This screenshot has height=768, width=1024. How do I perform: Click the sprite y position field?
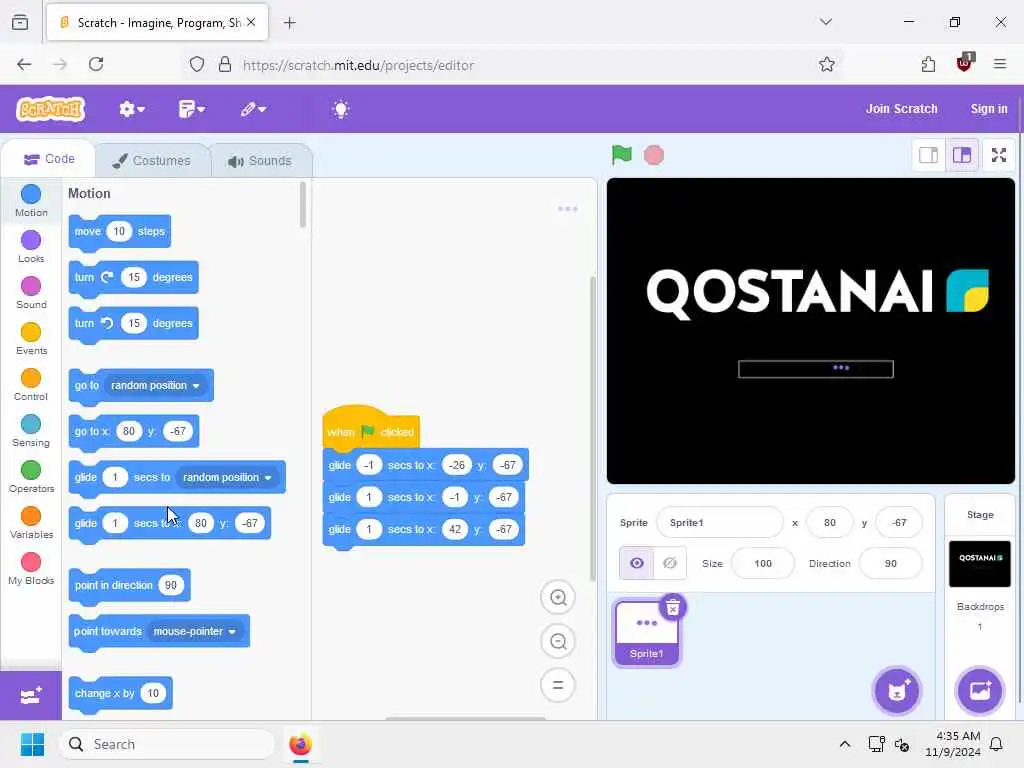pos(899,522)
